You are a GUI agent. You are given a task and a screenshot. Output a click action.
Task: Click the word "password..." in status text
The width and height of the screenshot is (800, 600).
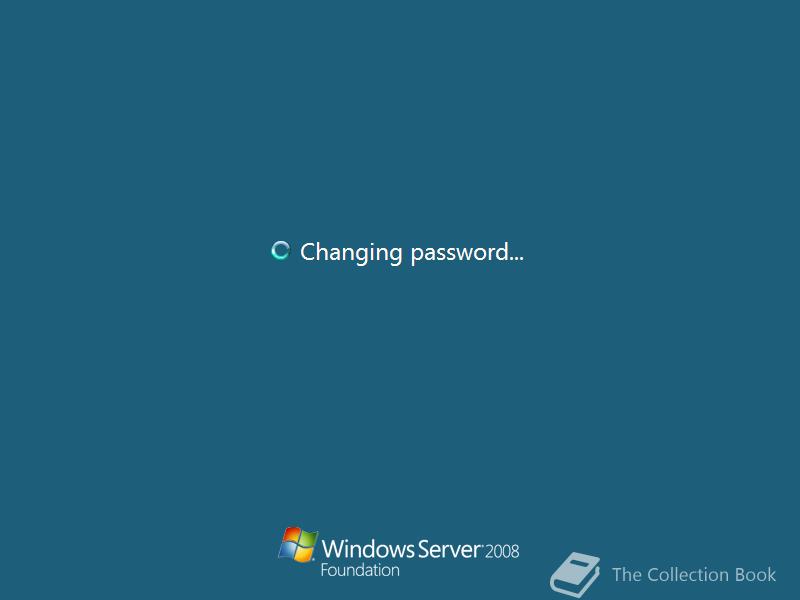(467, 253)
